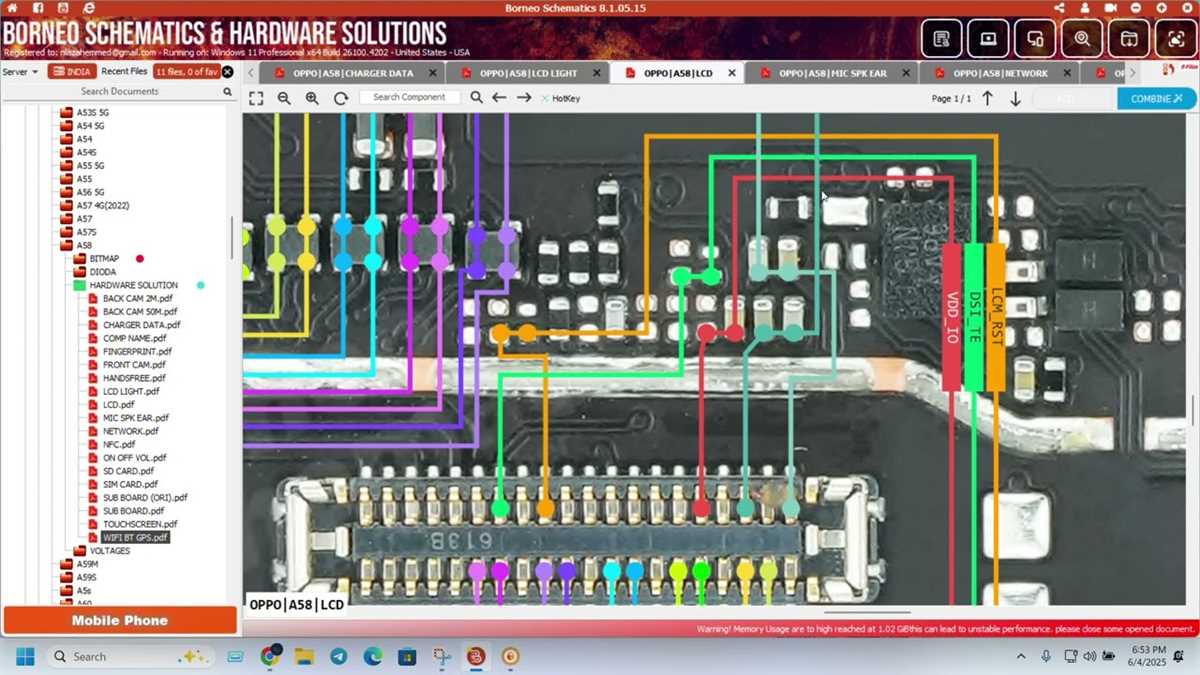Image resolution: width=1200 pixels, height=675 pixels.
Task: Close the OPPO|A58|CHARGER DATA tab
Action: (432, 73)
